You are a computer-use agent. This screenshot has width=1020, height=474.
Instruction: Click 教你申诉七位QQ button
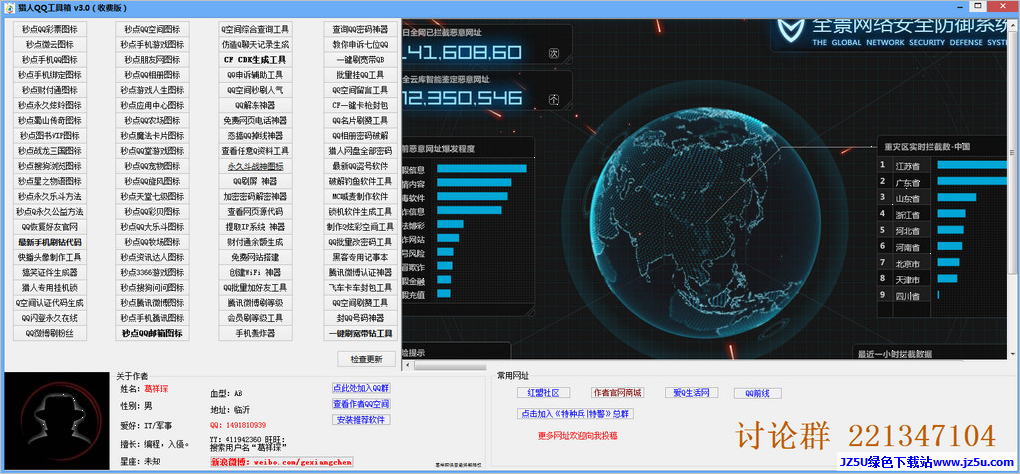click(360, 44)
